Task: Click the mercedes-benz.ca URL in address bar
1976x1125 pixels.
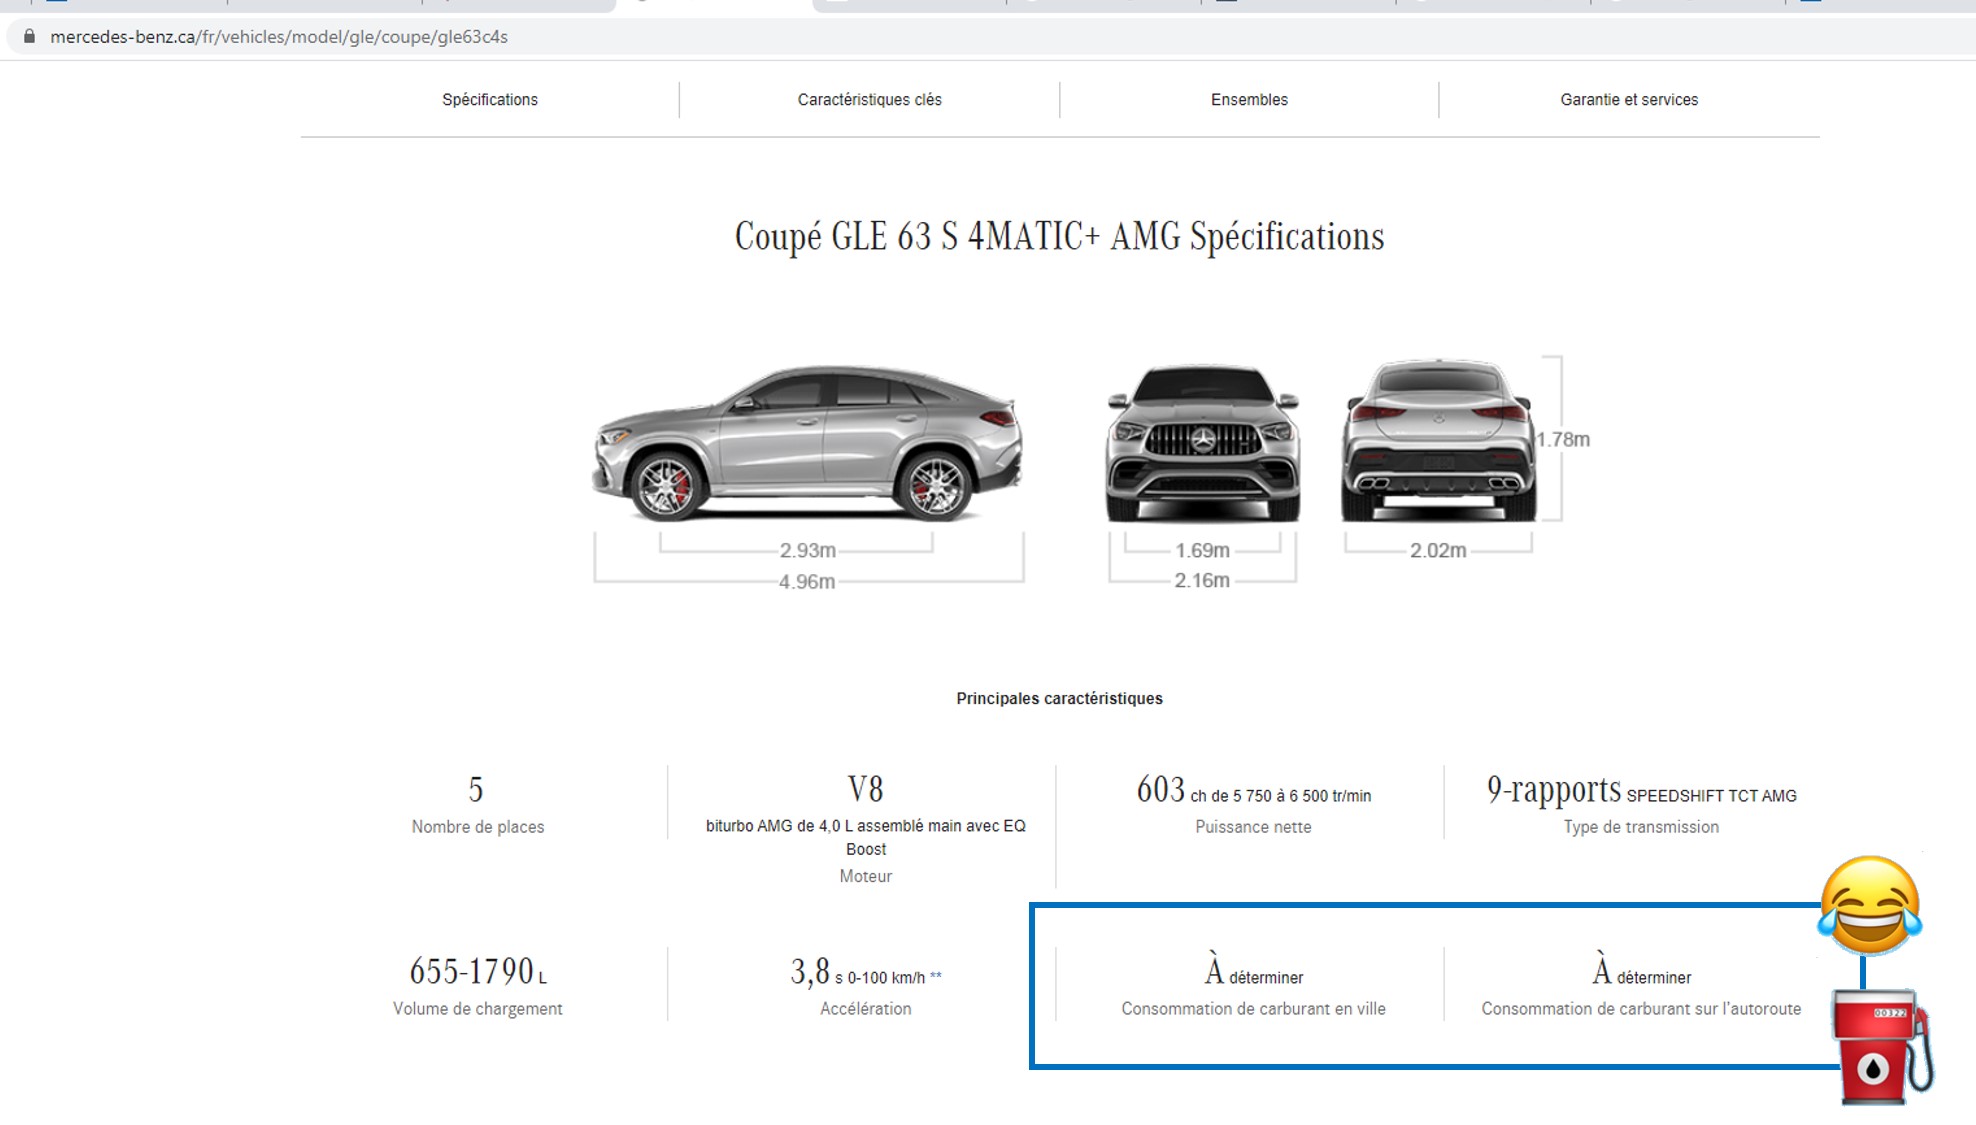Action: 279,37
